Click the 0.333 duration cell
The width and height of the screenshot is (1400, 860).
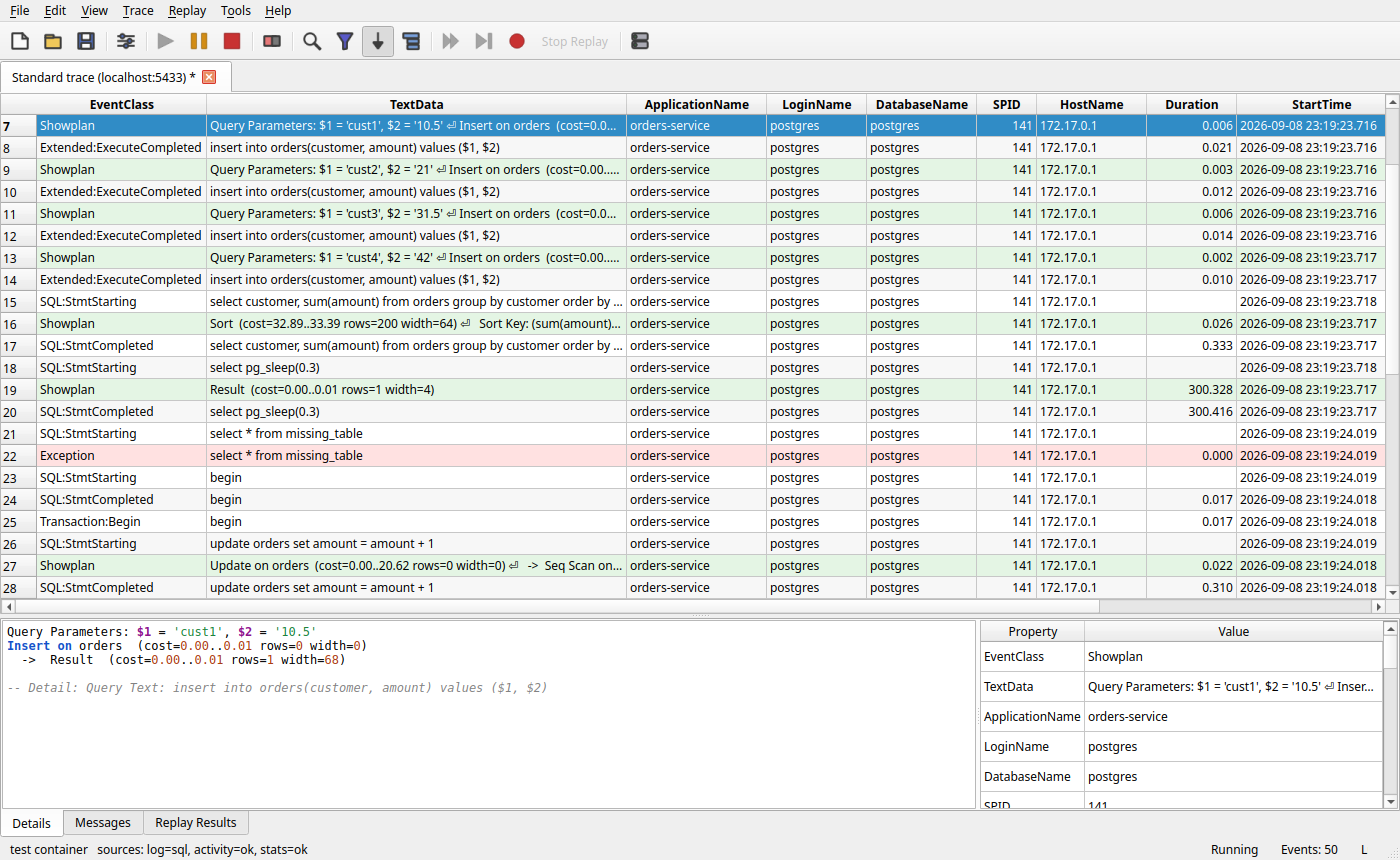[x=1192, y=345]
